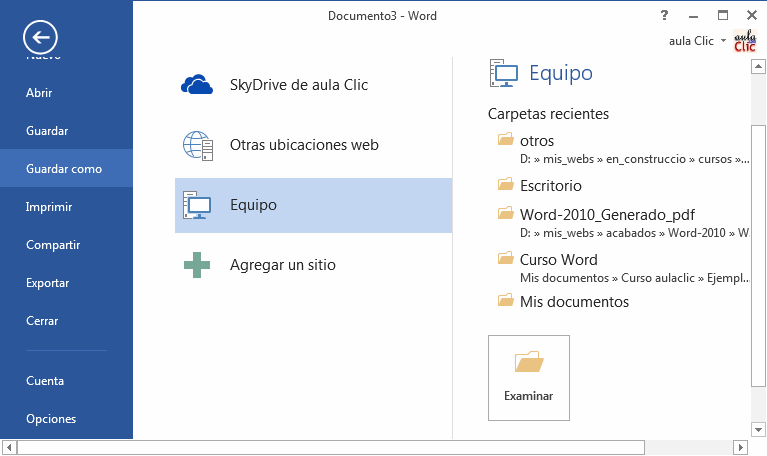This screenshot has width=767, height=456.
Task: Click the folder icon beside otros
Action: (506, 139)
